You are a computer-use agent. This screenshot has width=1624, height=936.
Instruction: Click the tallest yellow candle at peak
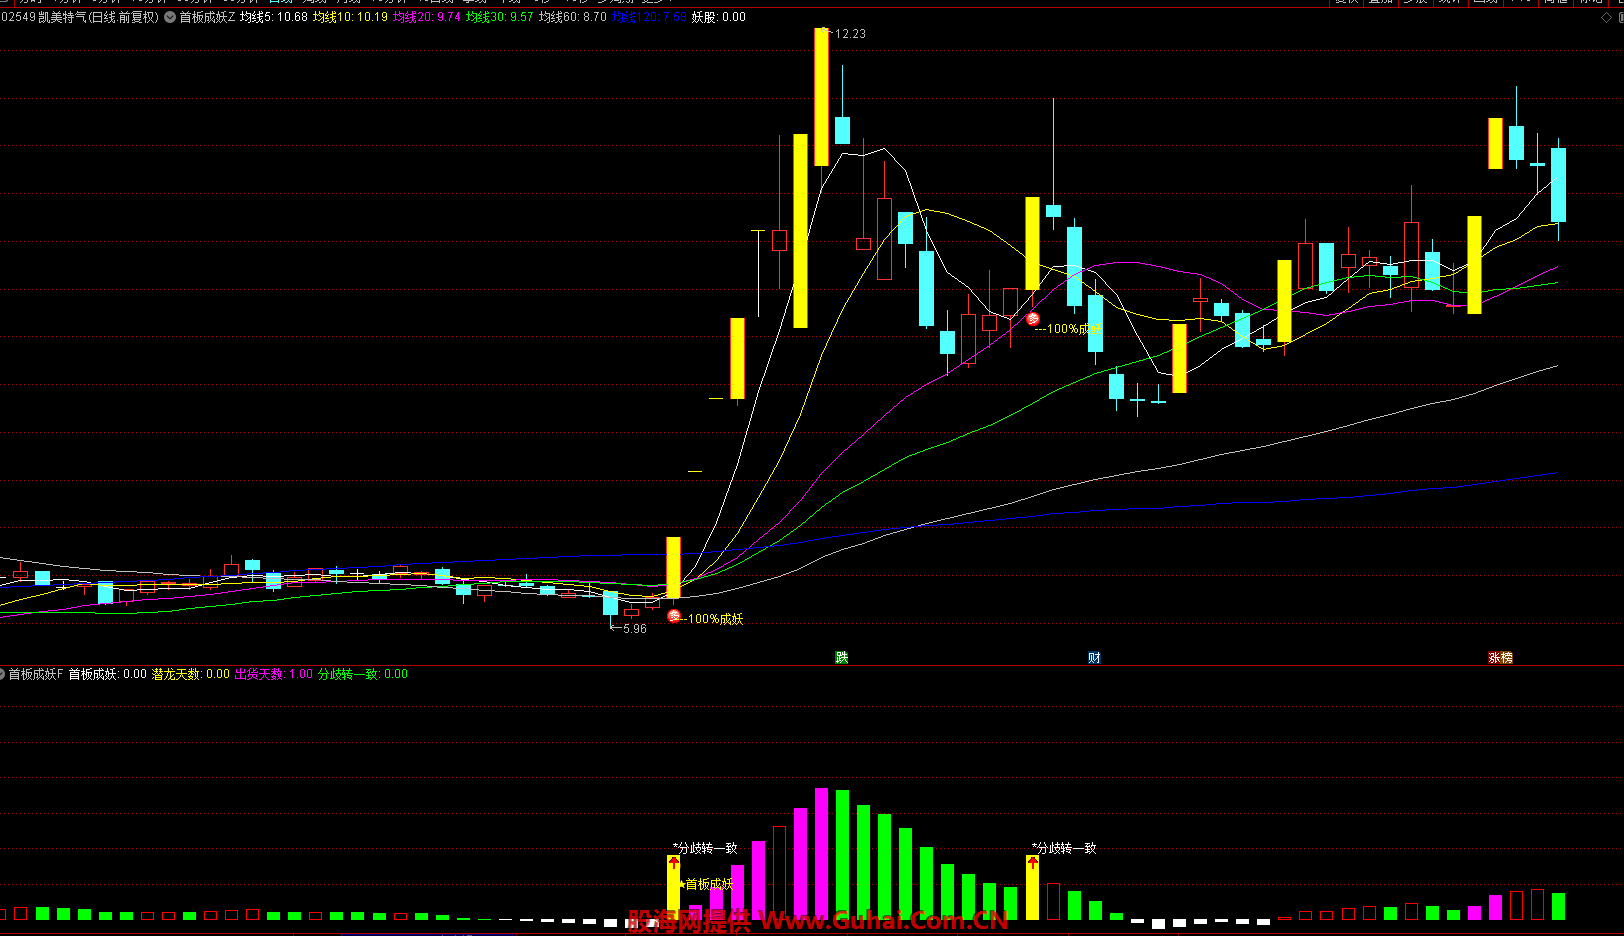(821, 97)
